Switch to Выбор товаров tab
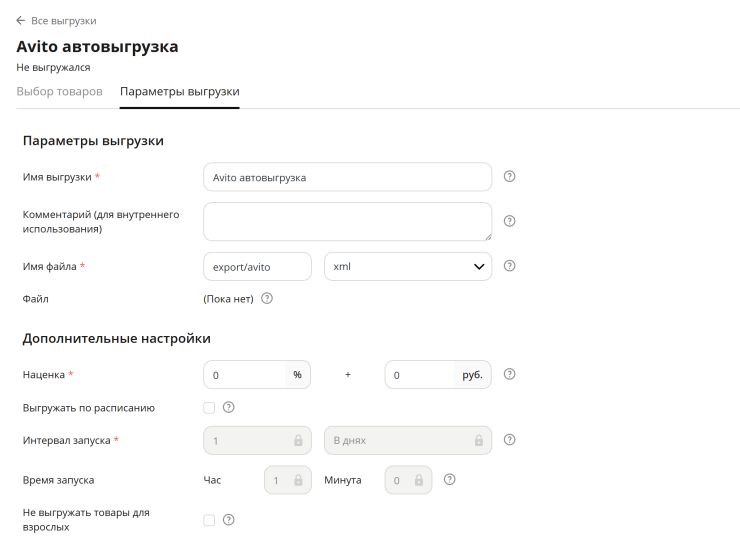The image size is (740, 549). (x=59, y=92)
